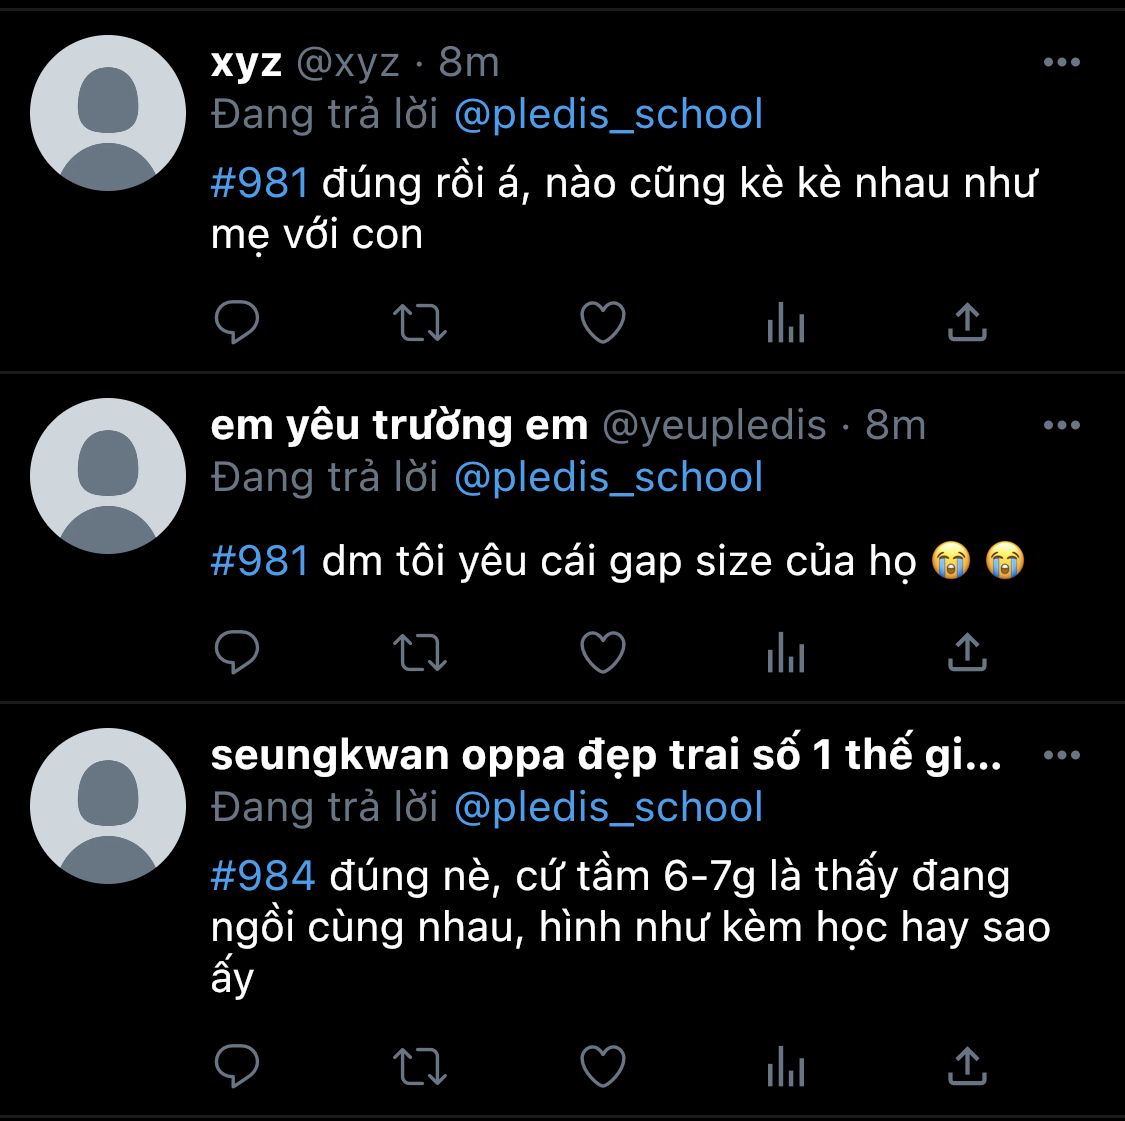Open more menu on seungkwan oppa tweet
This screenshot has width=1125, height=1121.
(1062, 755)
